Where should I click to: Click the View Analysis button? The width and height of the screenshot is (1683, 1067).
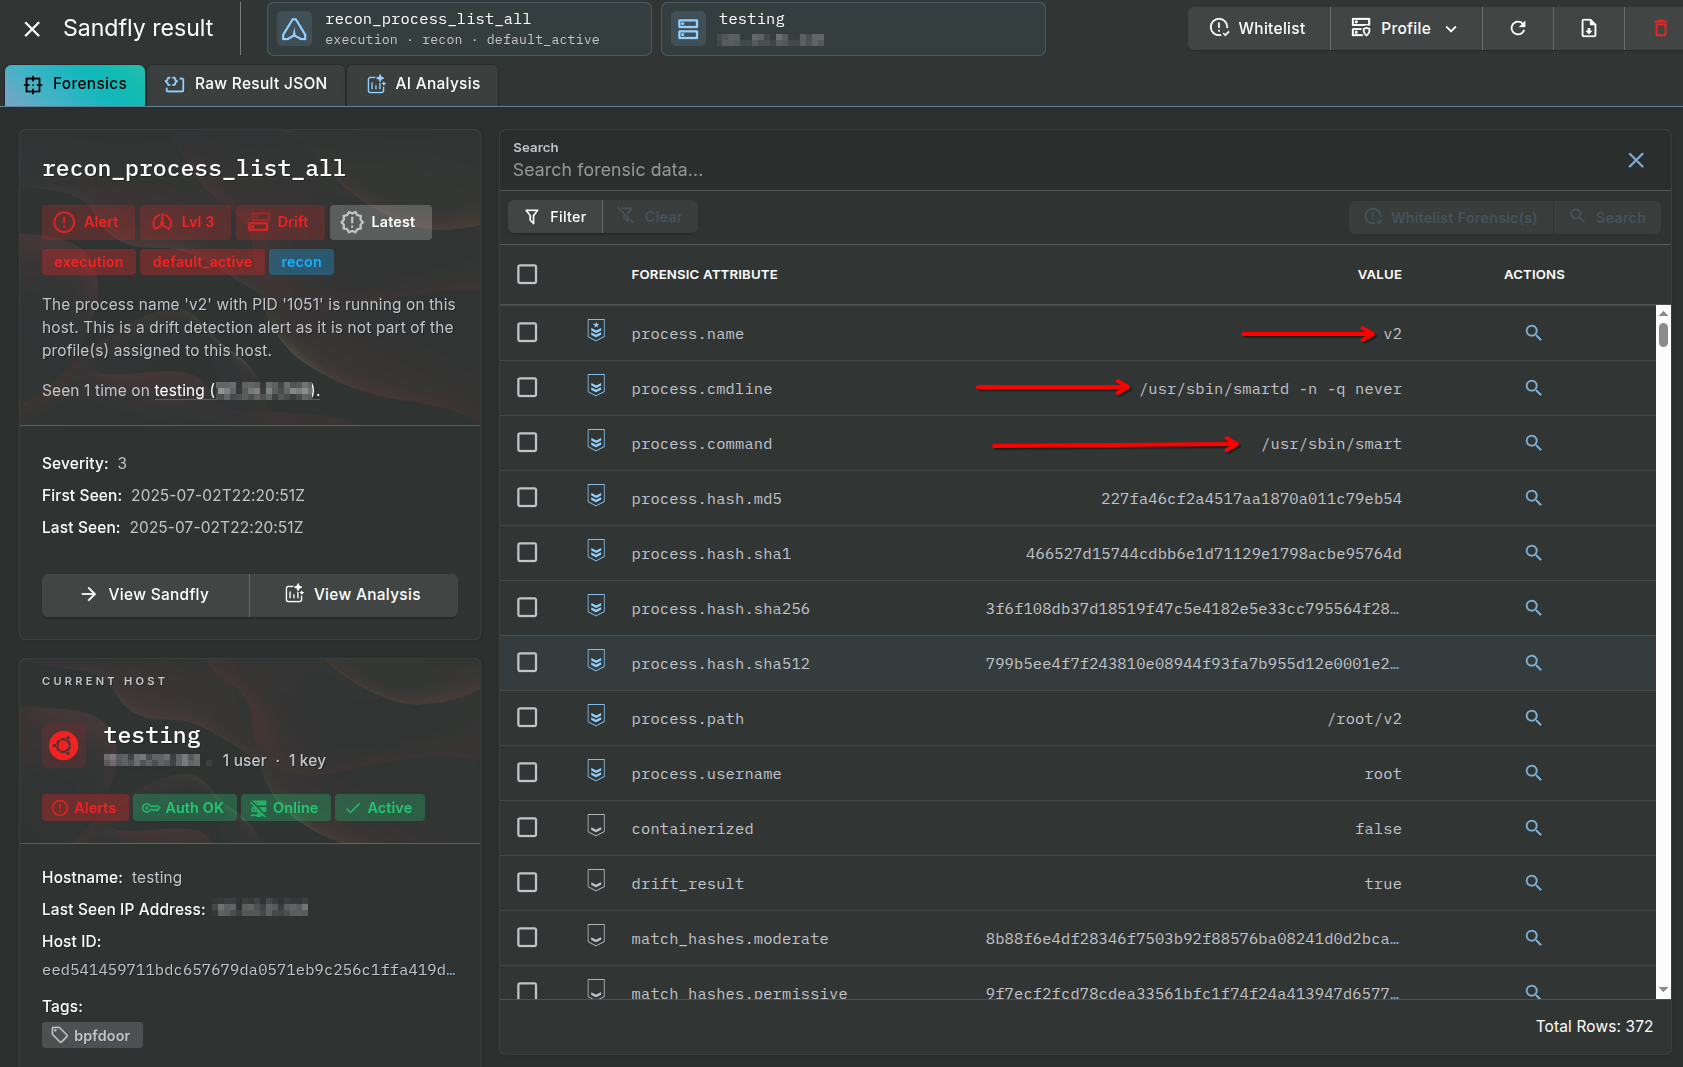pos(354,595)
